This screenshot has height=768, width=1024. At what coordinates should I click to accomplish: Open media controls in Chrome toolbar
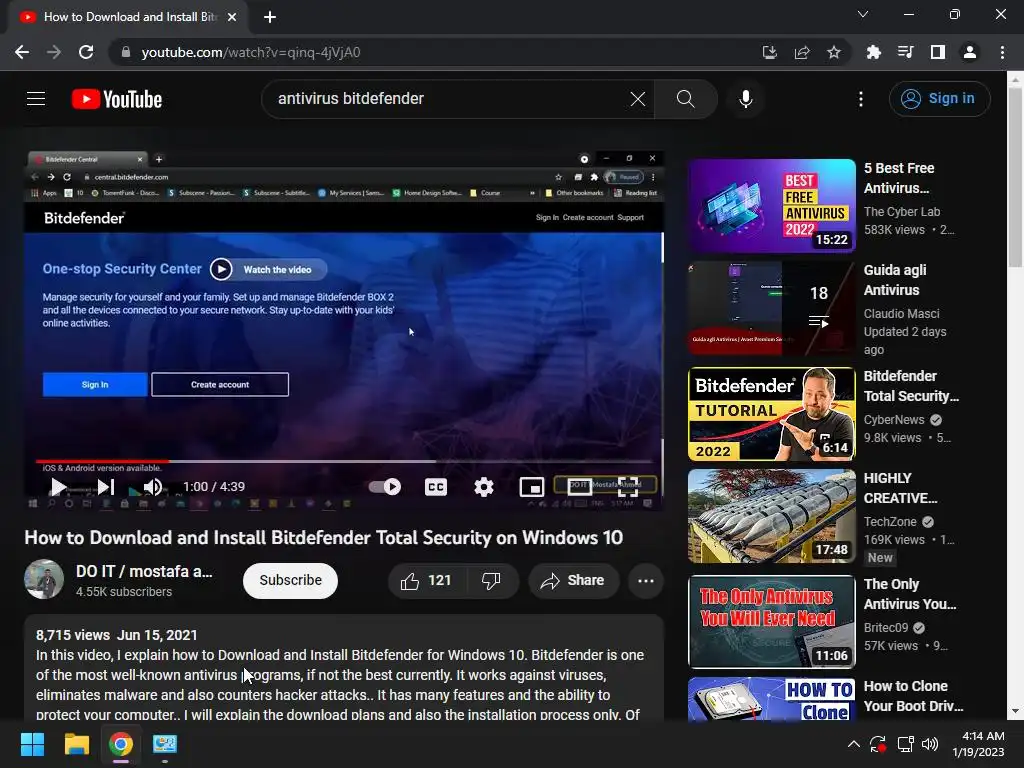point(905,52)
